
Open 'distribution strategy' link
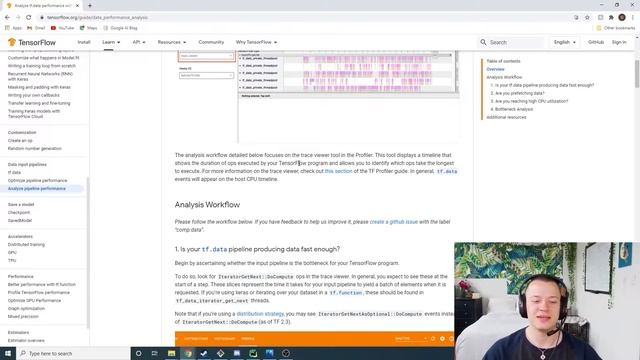point(260,314)
